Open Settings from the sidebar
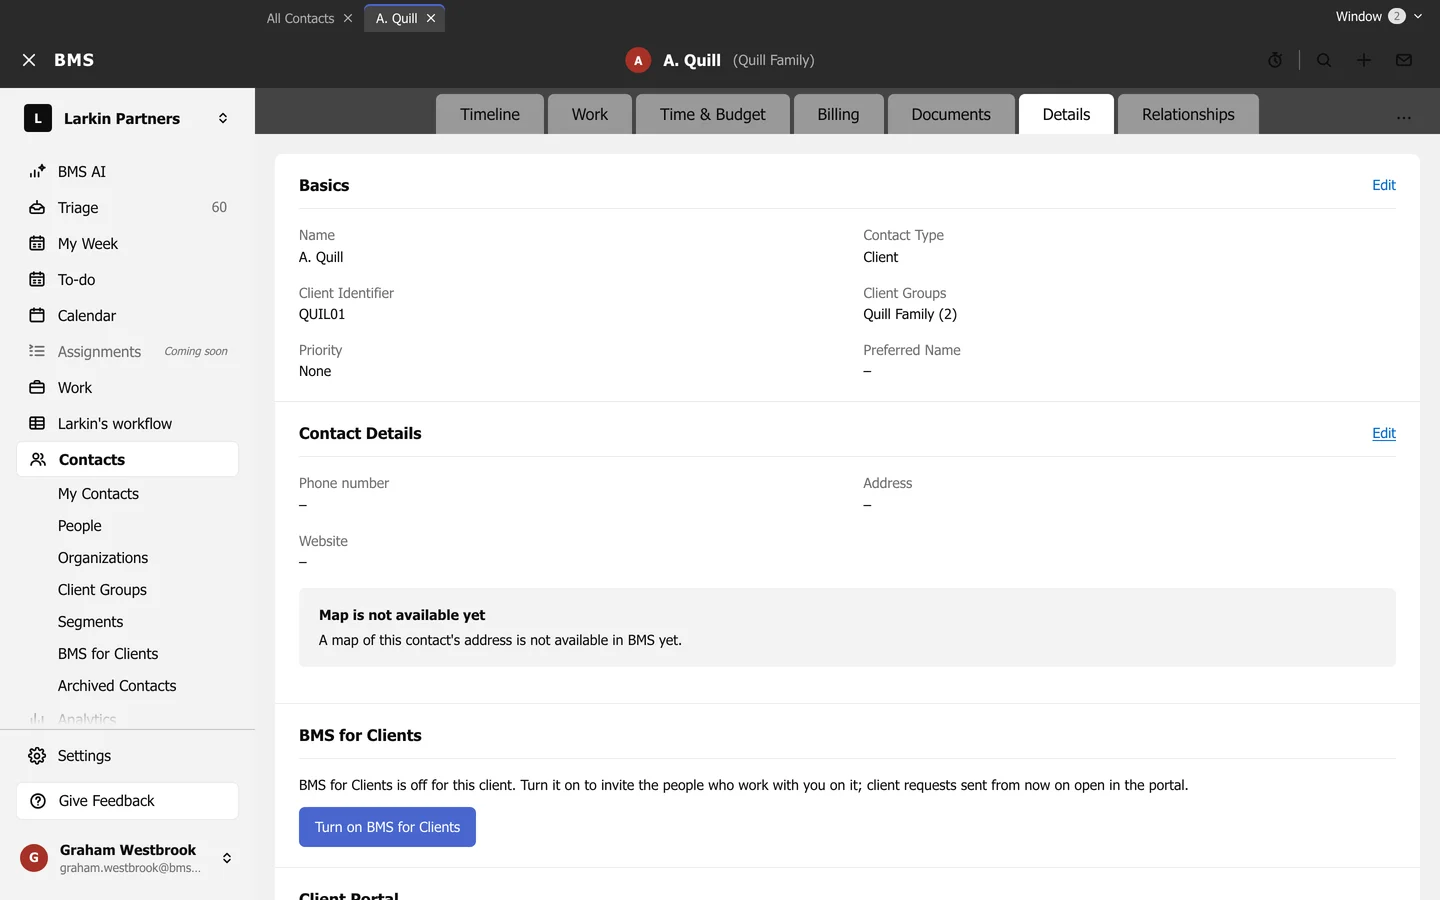1440x900 pixels. [127, 756]
